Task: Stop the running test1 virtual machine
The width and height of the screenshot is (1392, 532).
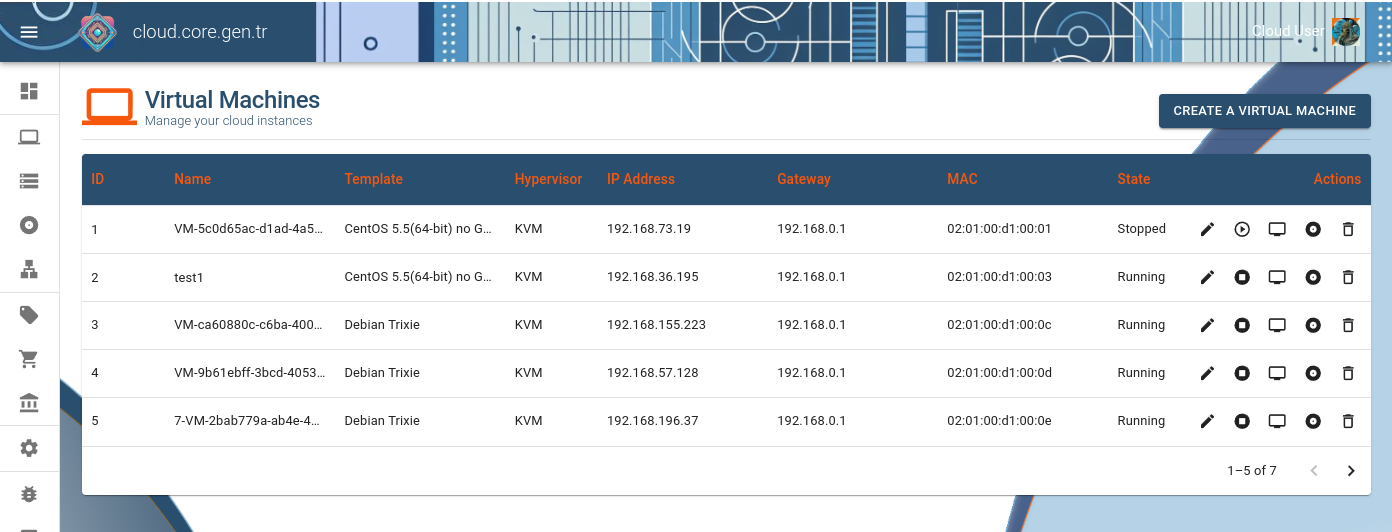Action: 1242,277
